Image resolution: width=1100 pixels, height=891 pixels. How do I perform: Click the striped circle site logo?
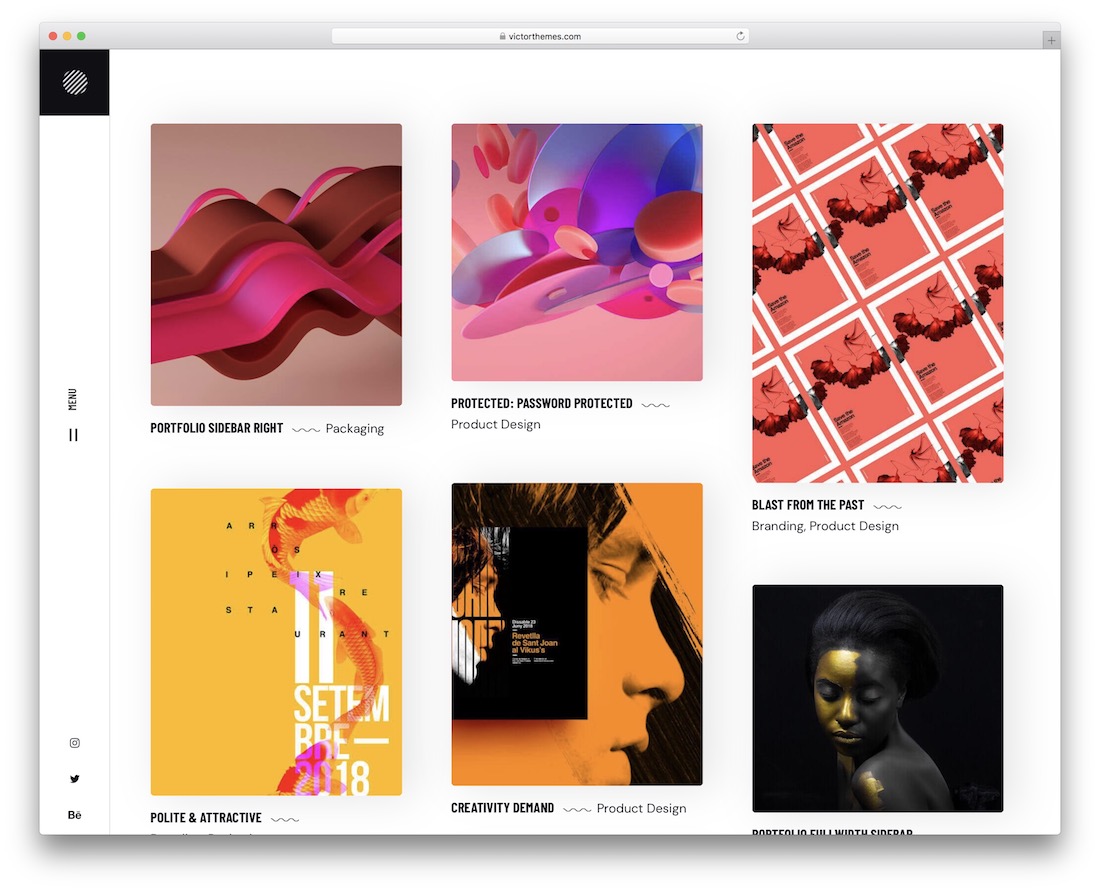pyautogui.click(x=75, y=82)
